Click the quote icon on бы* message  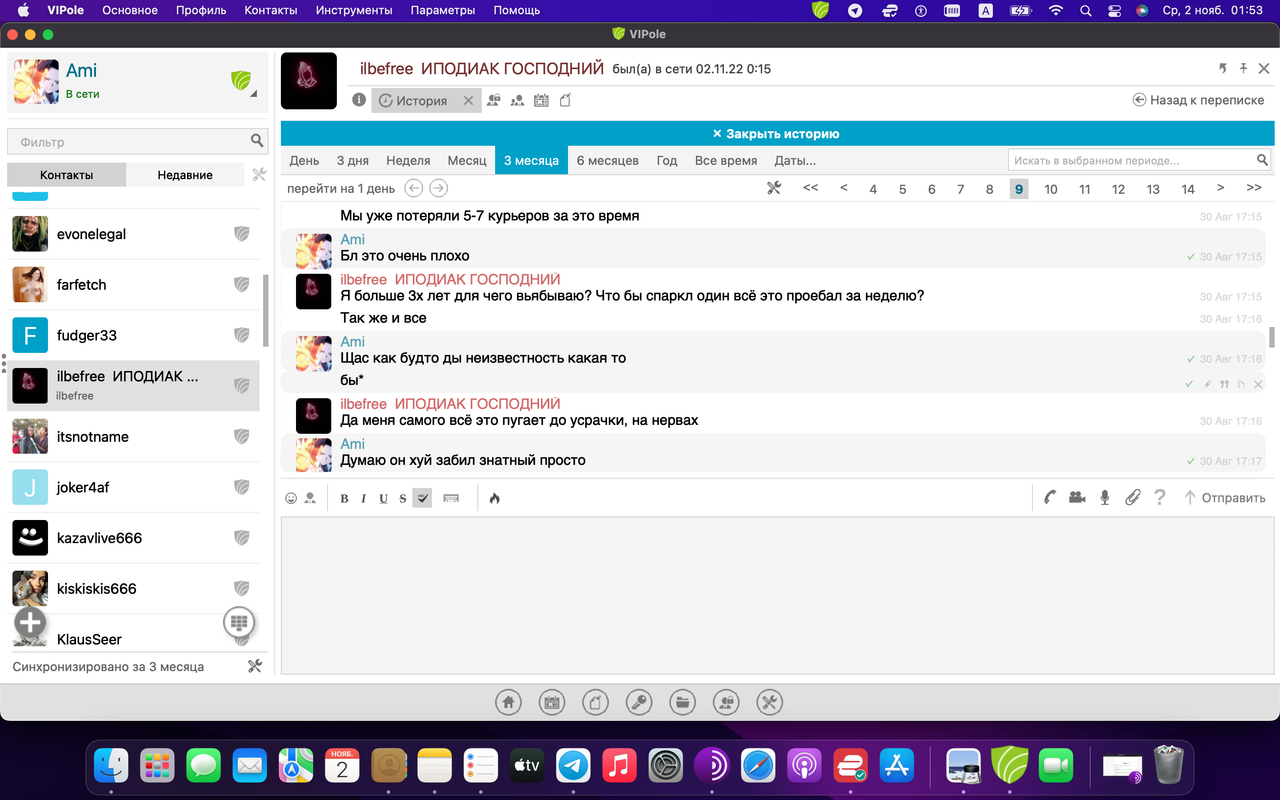pos(1224,384)
